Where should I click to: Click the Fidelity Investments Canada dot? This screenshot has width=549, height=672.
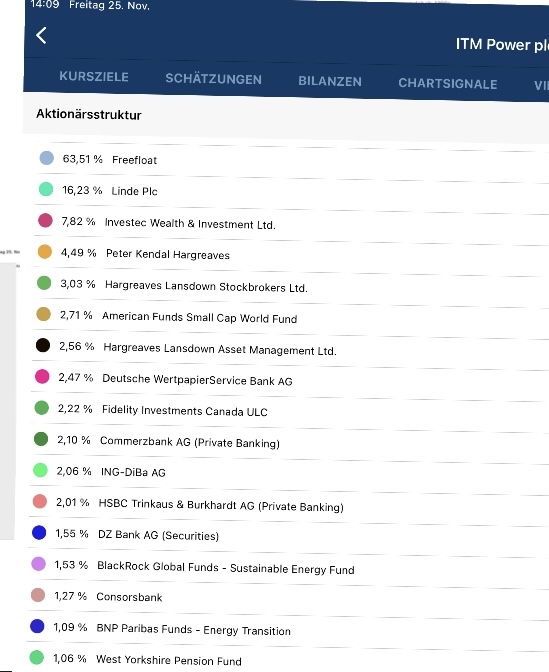42,408
